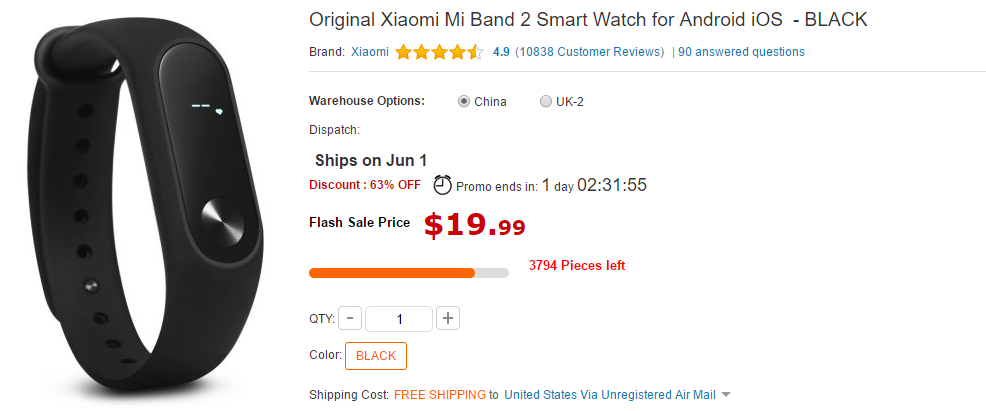Image resolution: width=986 pixels, height=411 pixels.
Task: Open the 90 answered questions link
Action: [x=741, y=52]
